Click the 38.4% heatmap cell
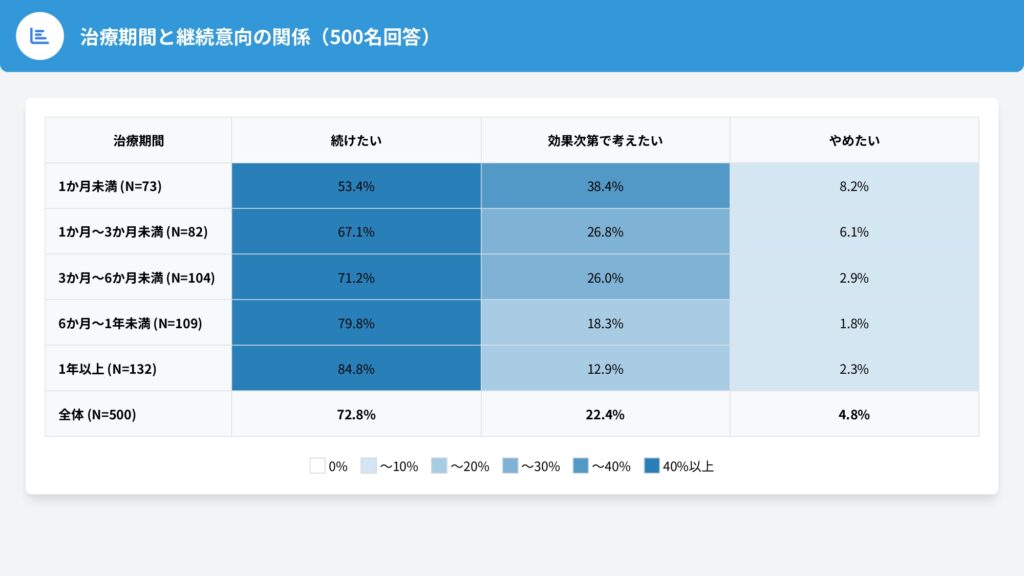The image size is (1024, 576). tap(605, 186)
